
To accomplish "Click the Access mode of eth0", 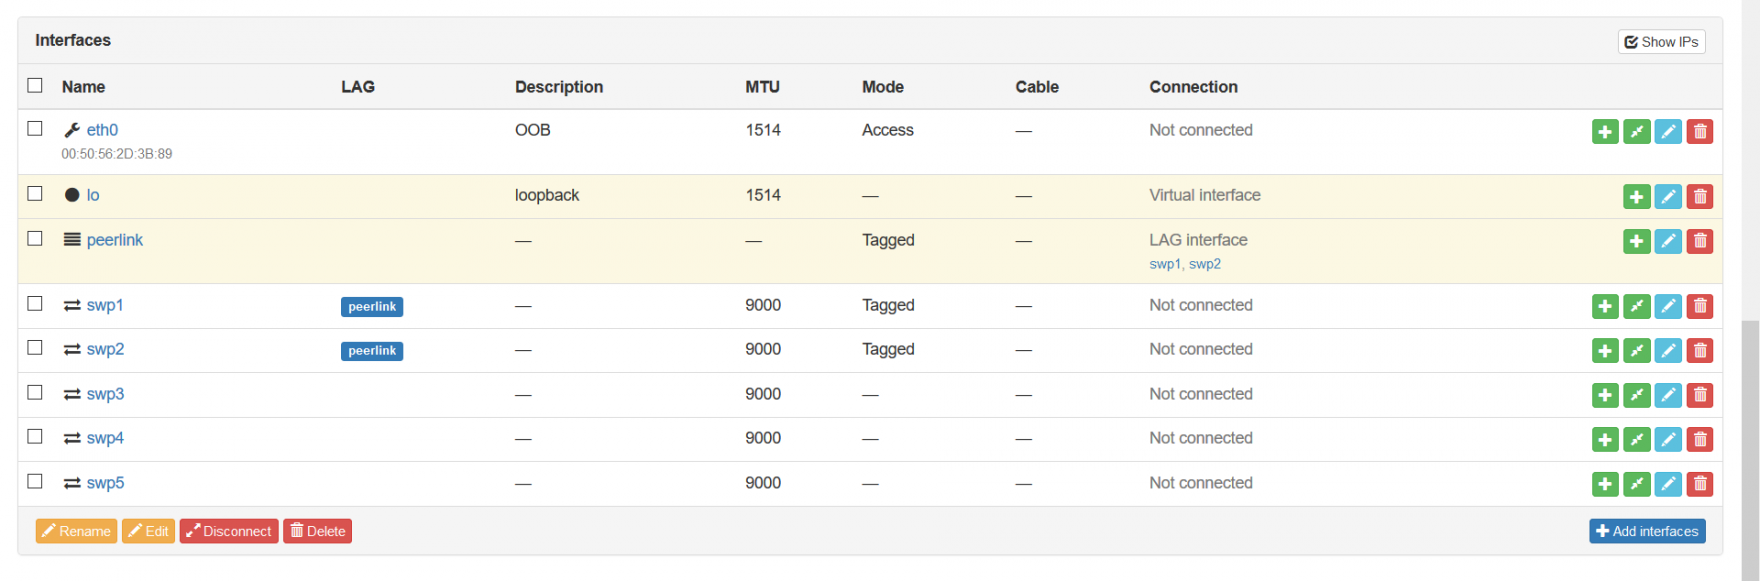I will click(x=888, y=130).
